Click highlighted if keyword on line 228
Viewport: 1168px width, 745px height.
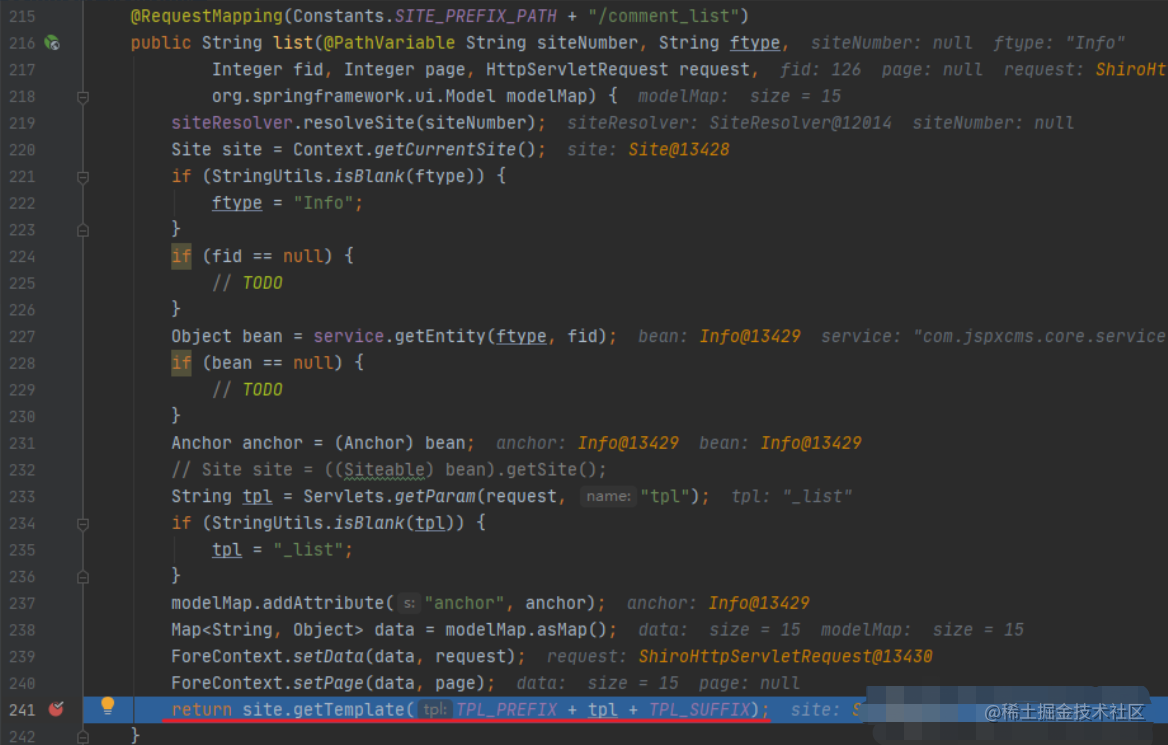[x=181, y=363]
